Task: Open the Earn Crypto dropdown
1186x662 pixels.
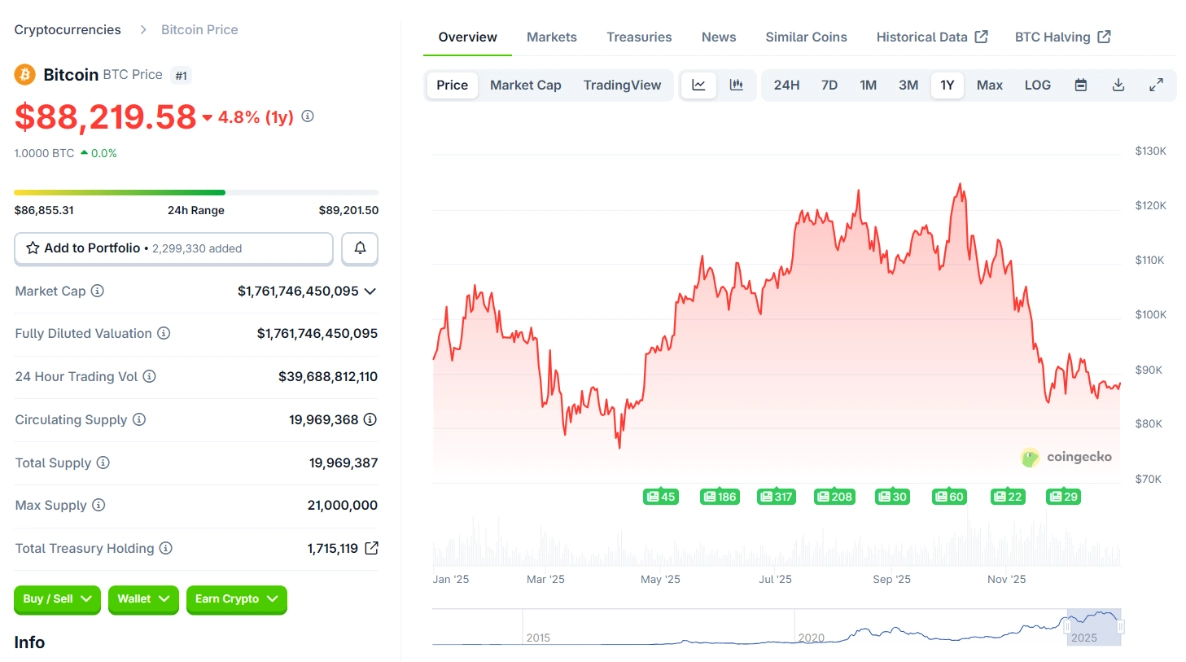Action: pos(236,600)
